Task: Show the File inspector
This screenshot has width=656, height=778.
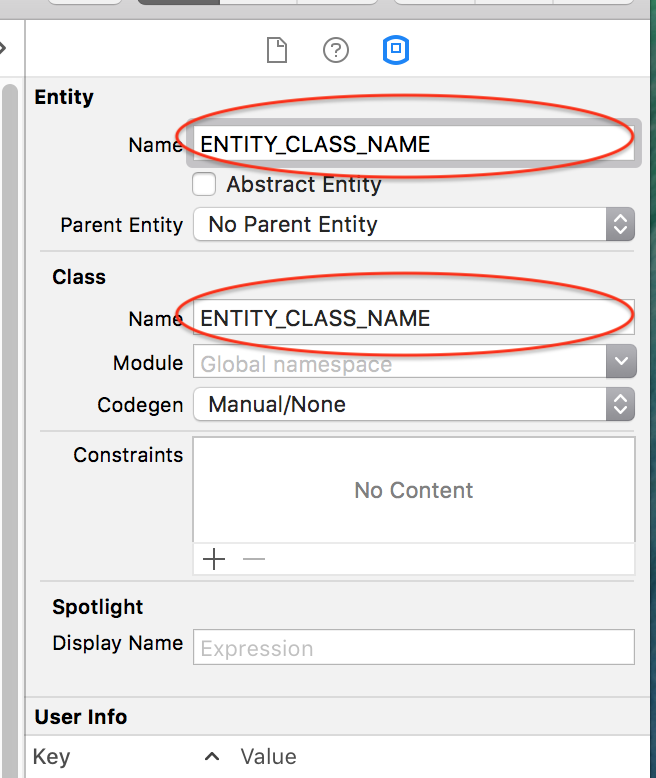Action: (x=276, y=50)
